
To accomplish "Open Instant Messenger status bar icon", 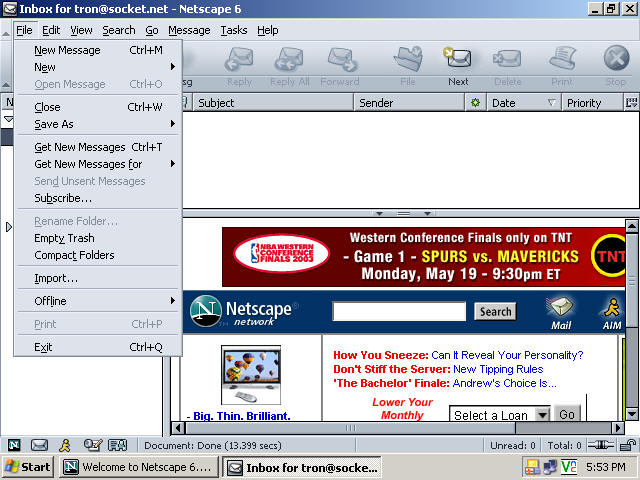I will coord(65,445).
